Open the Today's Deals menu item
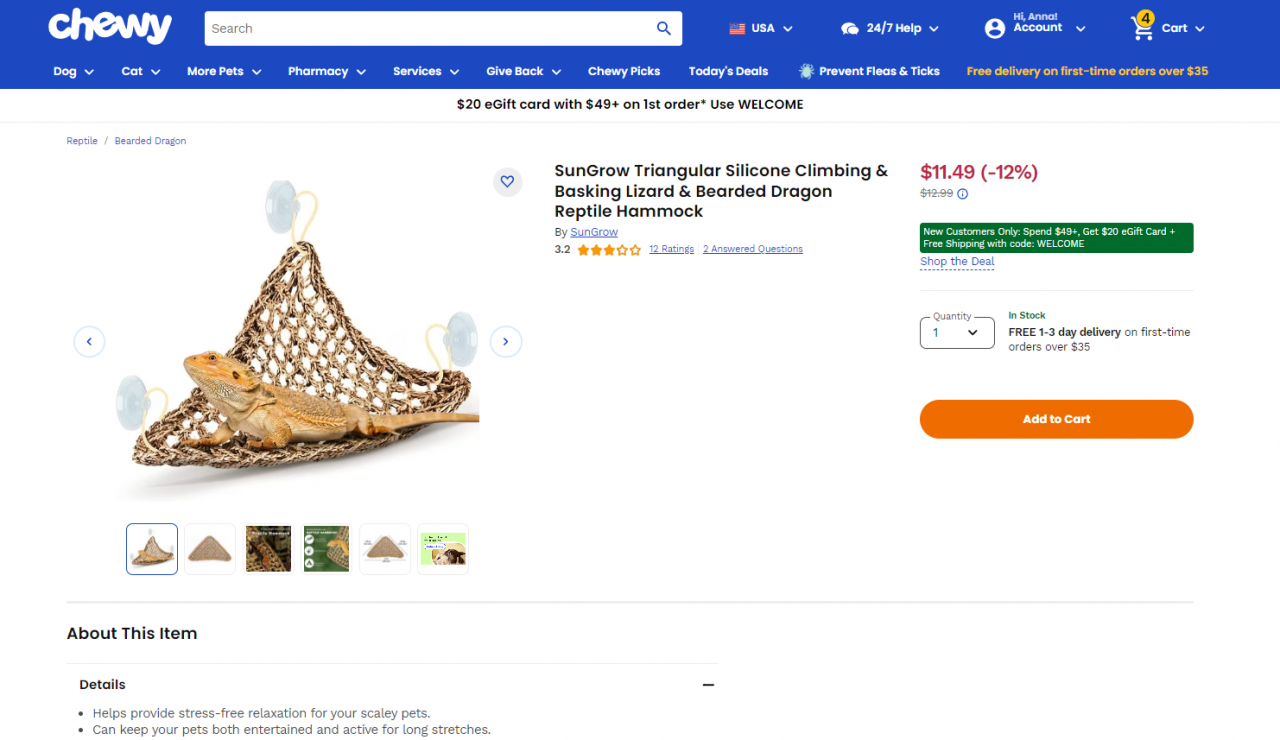 (x=728, y=71)
